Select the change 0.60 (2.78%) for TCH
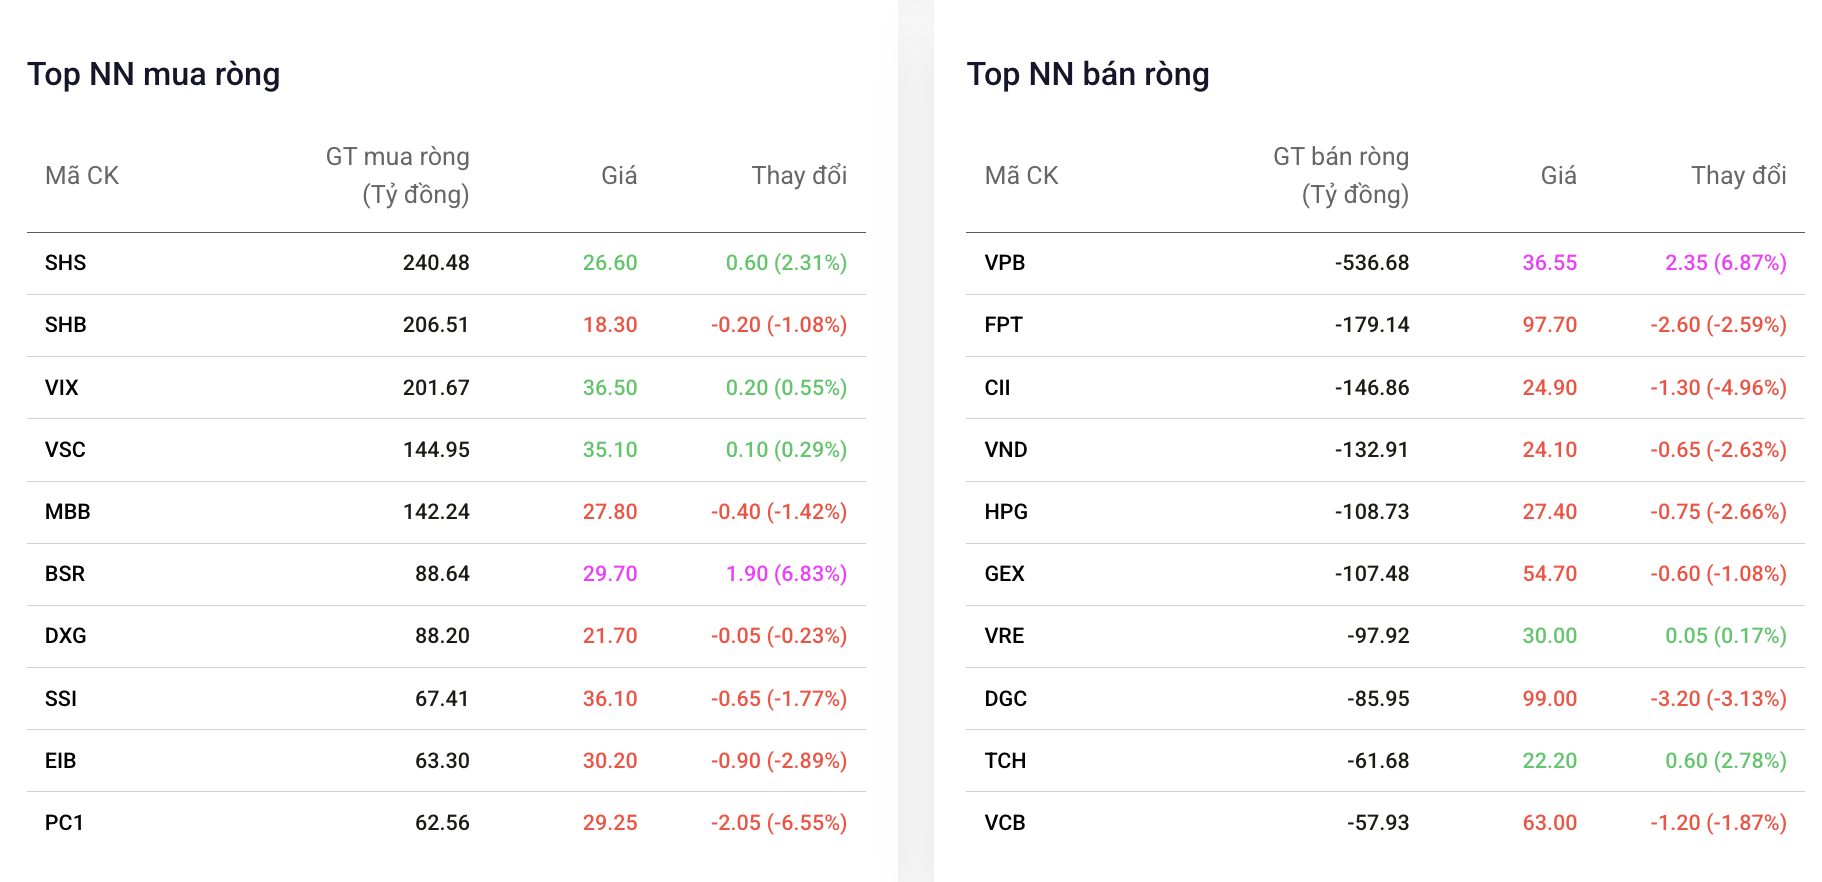Screen dimensions: 1822x882 (x=1725, y=761)
